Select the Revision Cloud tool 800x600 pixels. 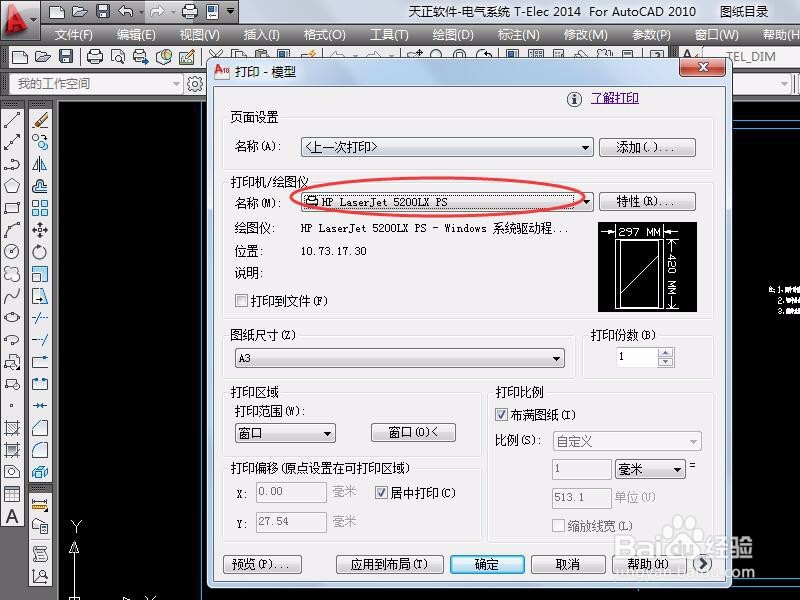[12, 274]
